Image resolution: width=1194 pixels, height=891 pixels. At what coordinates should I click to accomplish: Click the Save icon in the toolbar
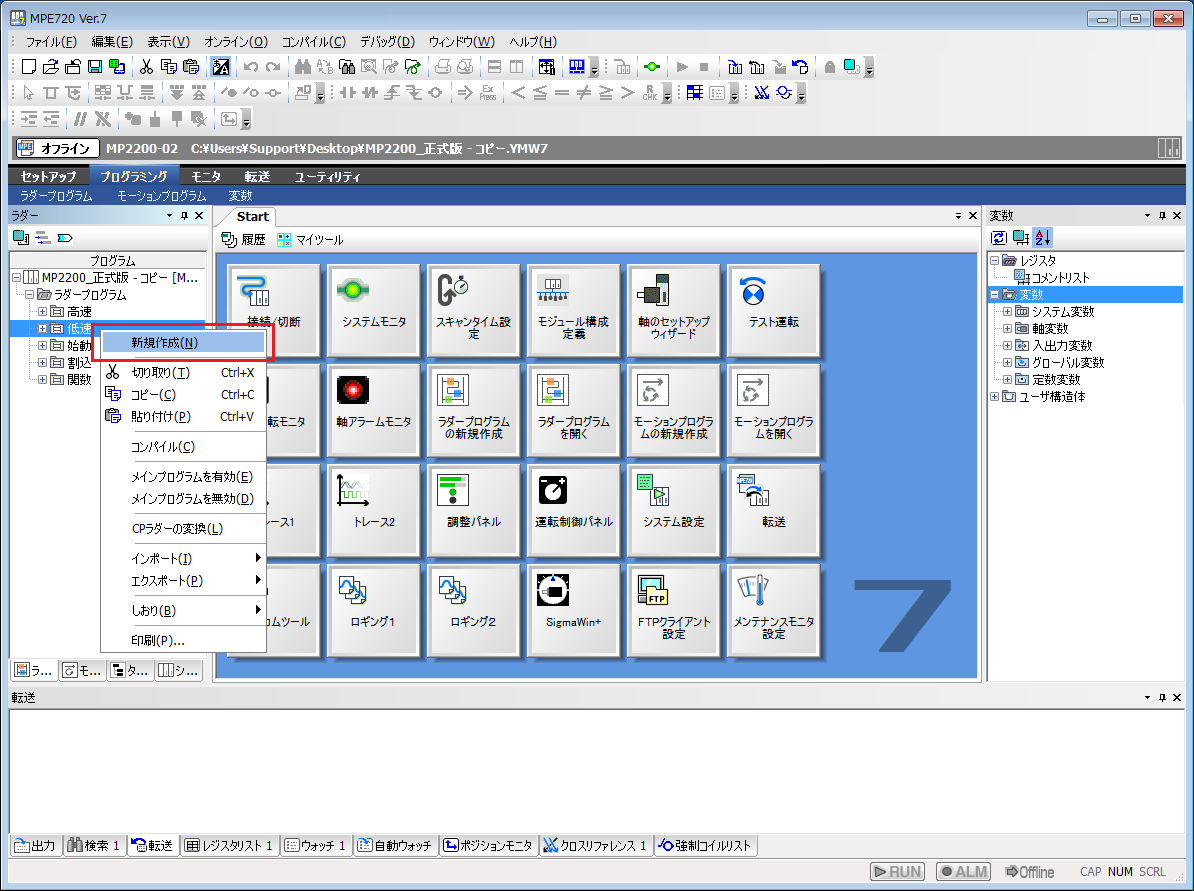click(x=95, y=67)
